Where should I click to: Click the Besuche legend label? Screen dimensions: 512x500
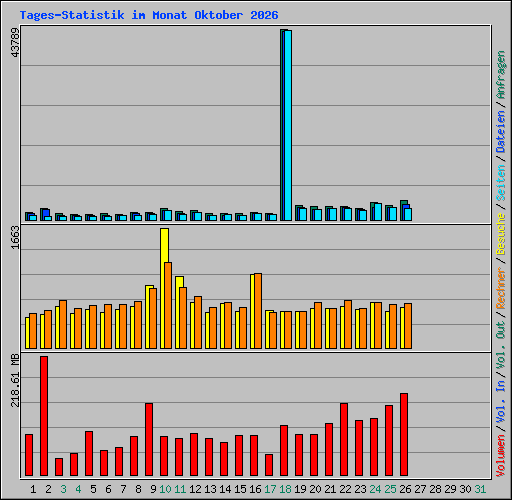tap(501, 234)
